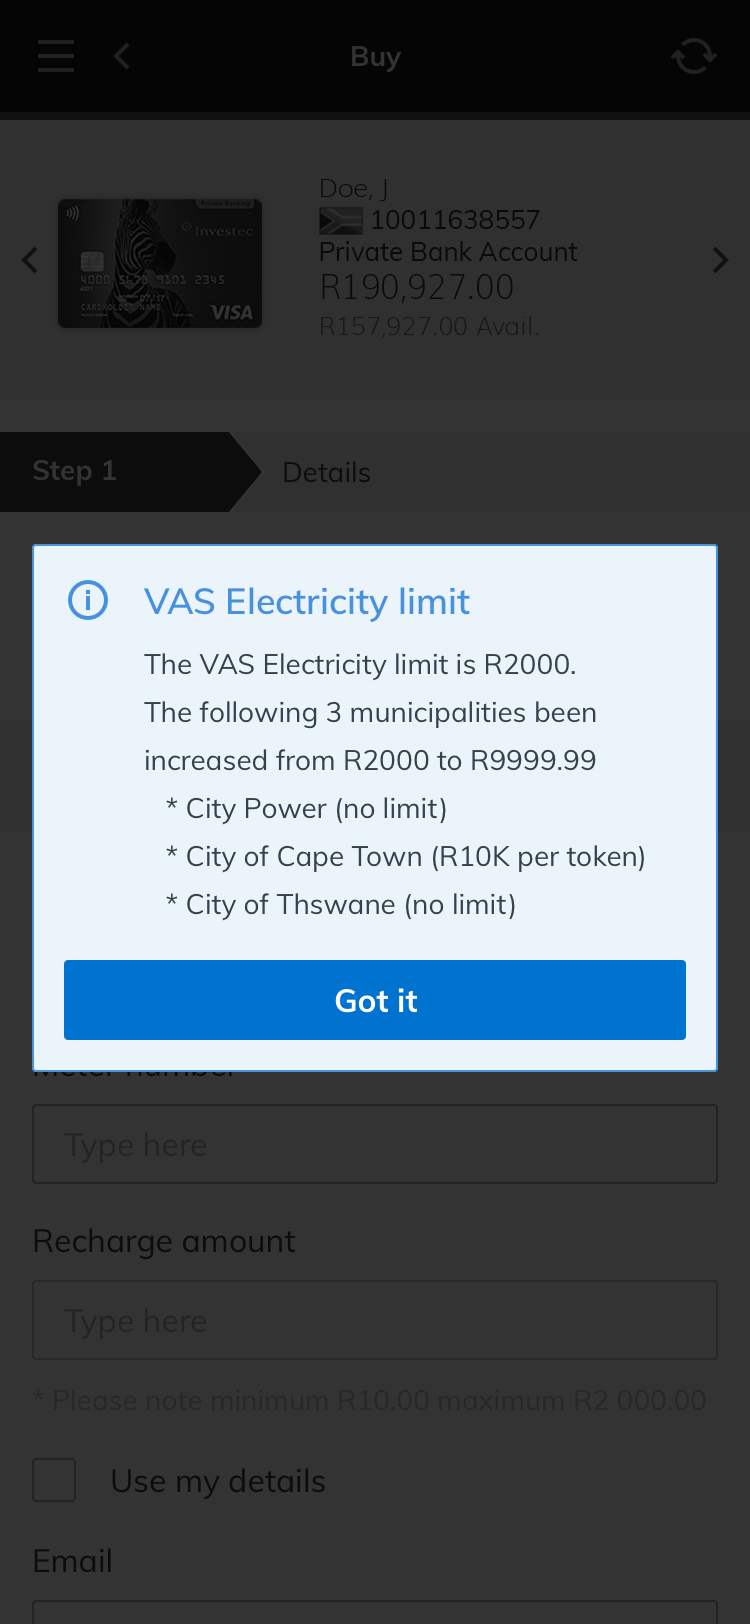Click the South African flag icon
The width and height of the screenshot is (750, 1624).
click(x=340, y=220)
